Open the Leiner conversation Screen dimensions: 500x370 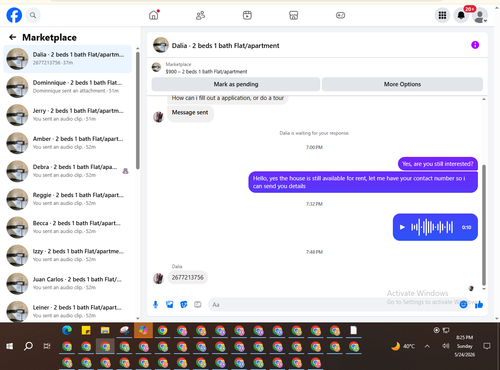(68, 311)
